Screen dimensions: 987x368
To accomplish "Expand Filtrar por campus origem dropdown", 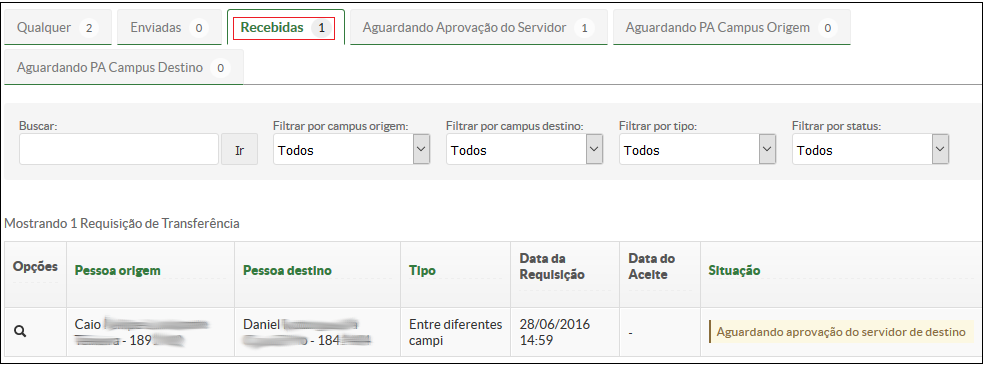I will click(x=351, y=150).
